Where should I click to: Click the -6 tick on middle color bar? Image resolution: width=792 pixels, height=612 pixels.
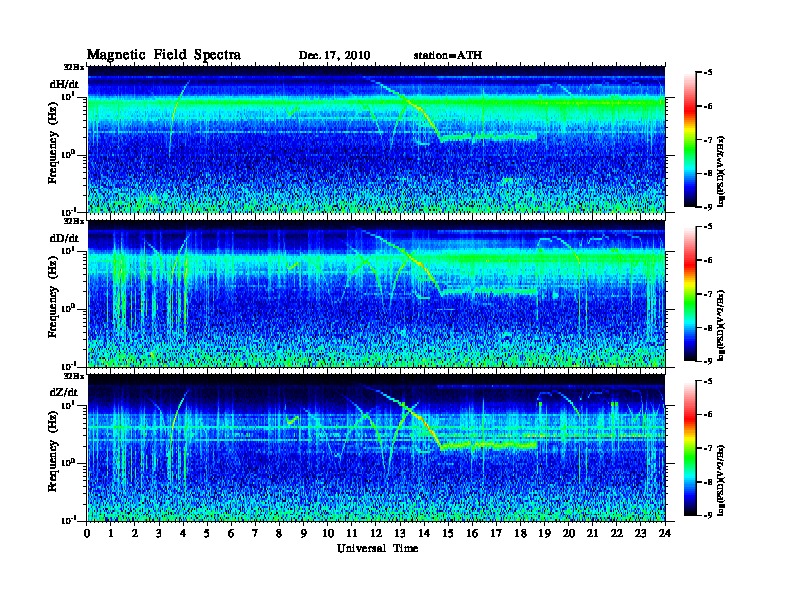click(x=708, y=260)
